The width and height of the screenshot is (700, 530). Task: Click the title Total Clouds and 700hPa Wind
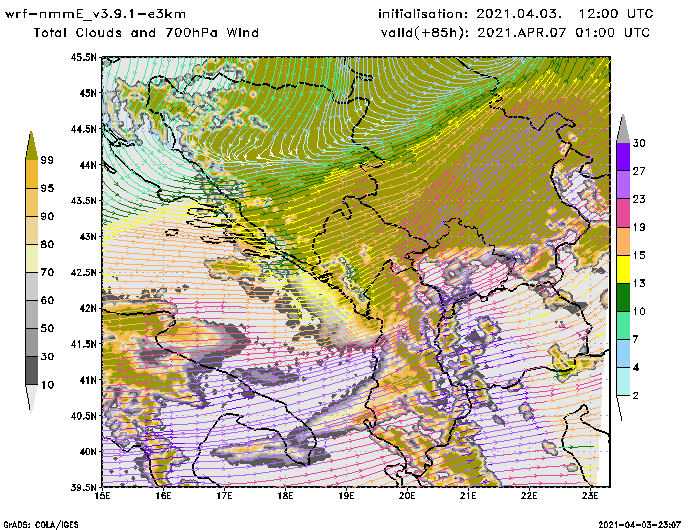146,33
